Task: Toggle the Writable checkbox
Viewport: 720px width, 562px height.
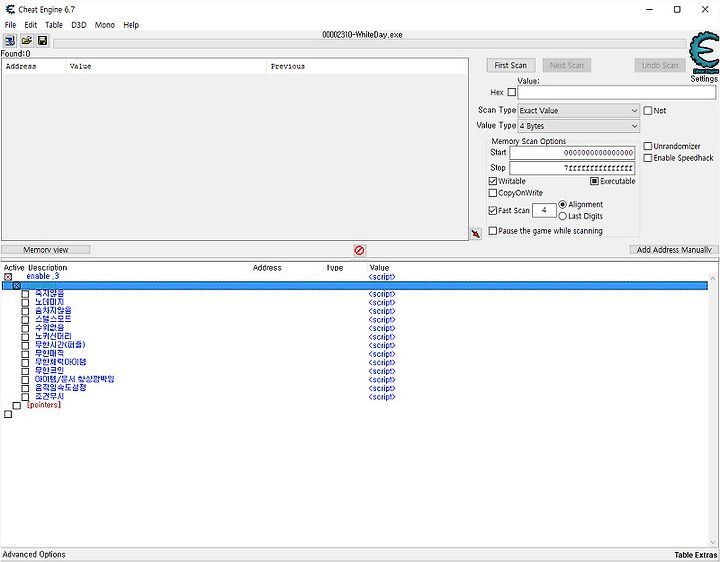Action: click(493, 181)
